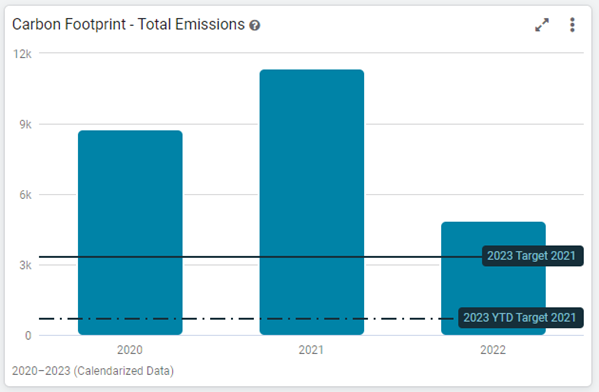The image size is (599, 392).
Task: Click the 0 y-axis label
Action: coord(28,336)
